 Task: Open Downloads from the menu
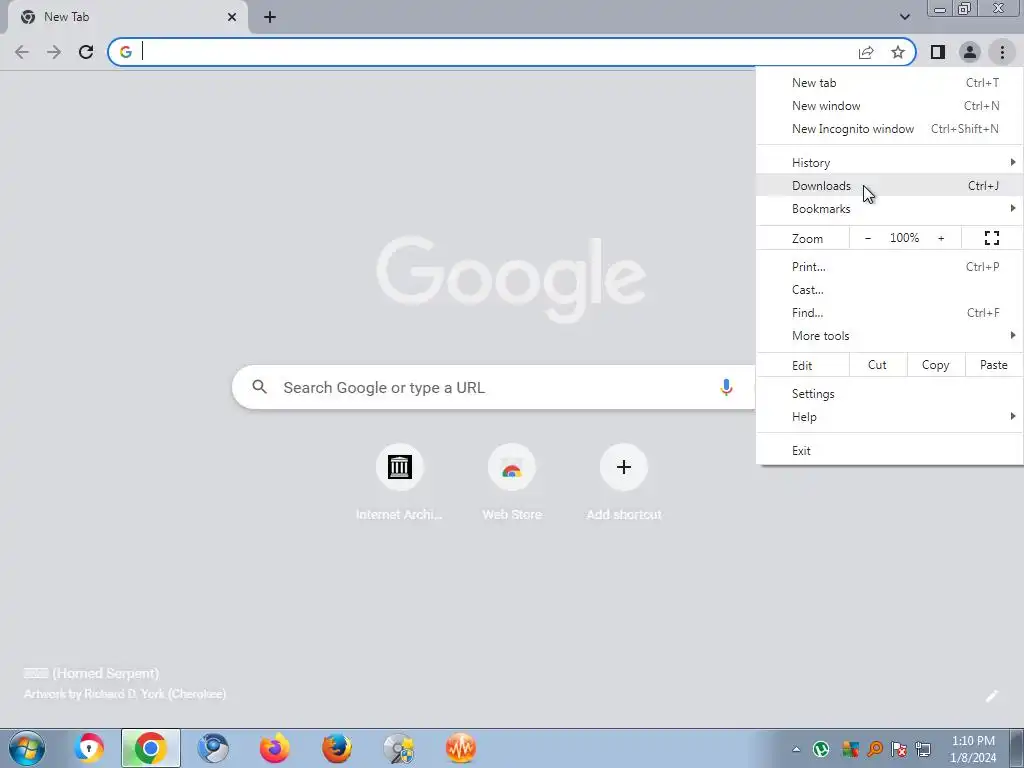(889, 185)
